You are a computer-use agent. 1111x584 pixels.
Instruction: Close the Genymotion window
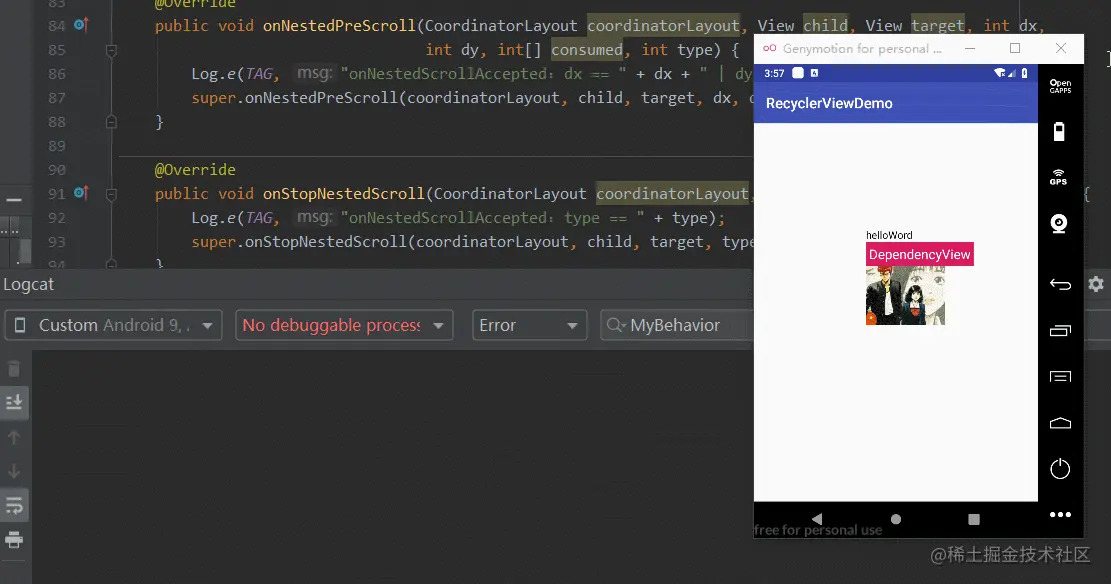coord(1061,48)
